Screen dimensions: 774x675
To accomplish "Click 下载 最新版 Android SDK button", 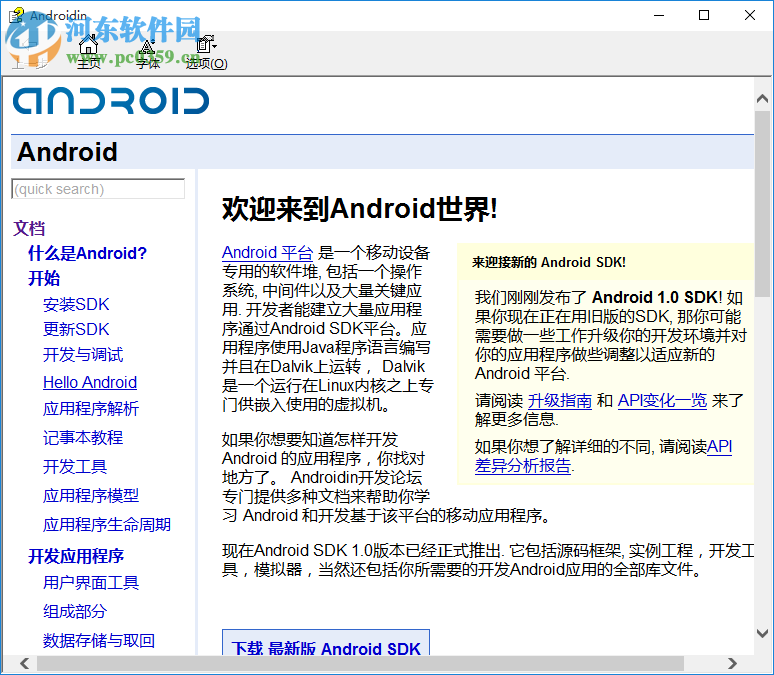I will point(326,643).
